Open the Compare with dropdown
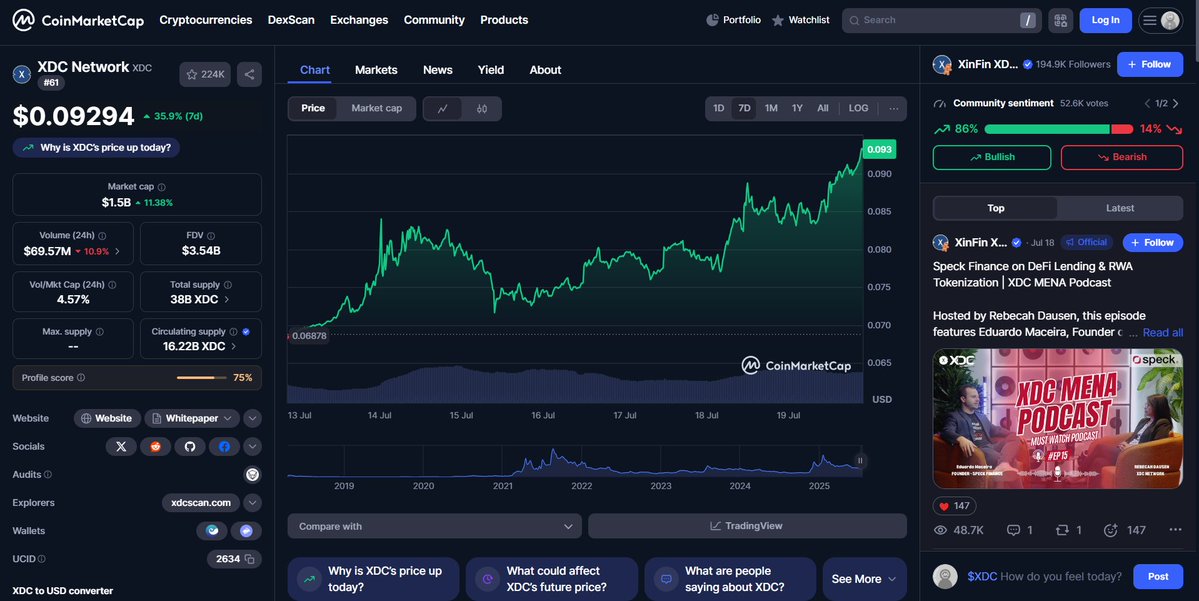The image size is (1199, 601). [434, 526]
